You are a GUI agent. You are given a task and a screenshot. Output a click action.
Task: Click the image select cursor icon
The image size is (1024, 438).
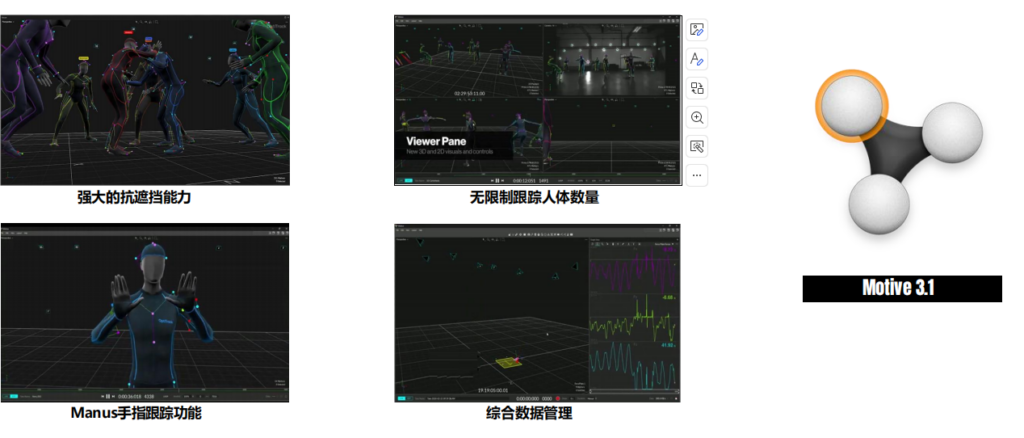[x=697, y=146]
